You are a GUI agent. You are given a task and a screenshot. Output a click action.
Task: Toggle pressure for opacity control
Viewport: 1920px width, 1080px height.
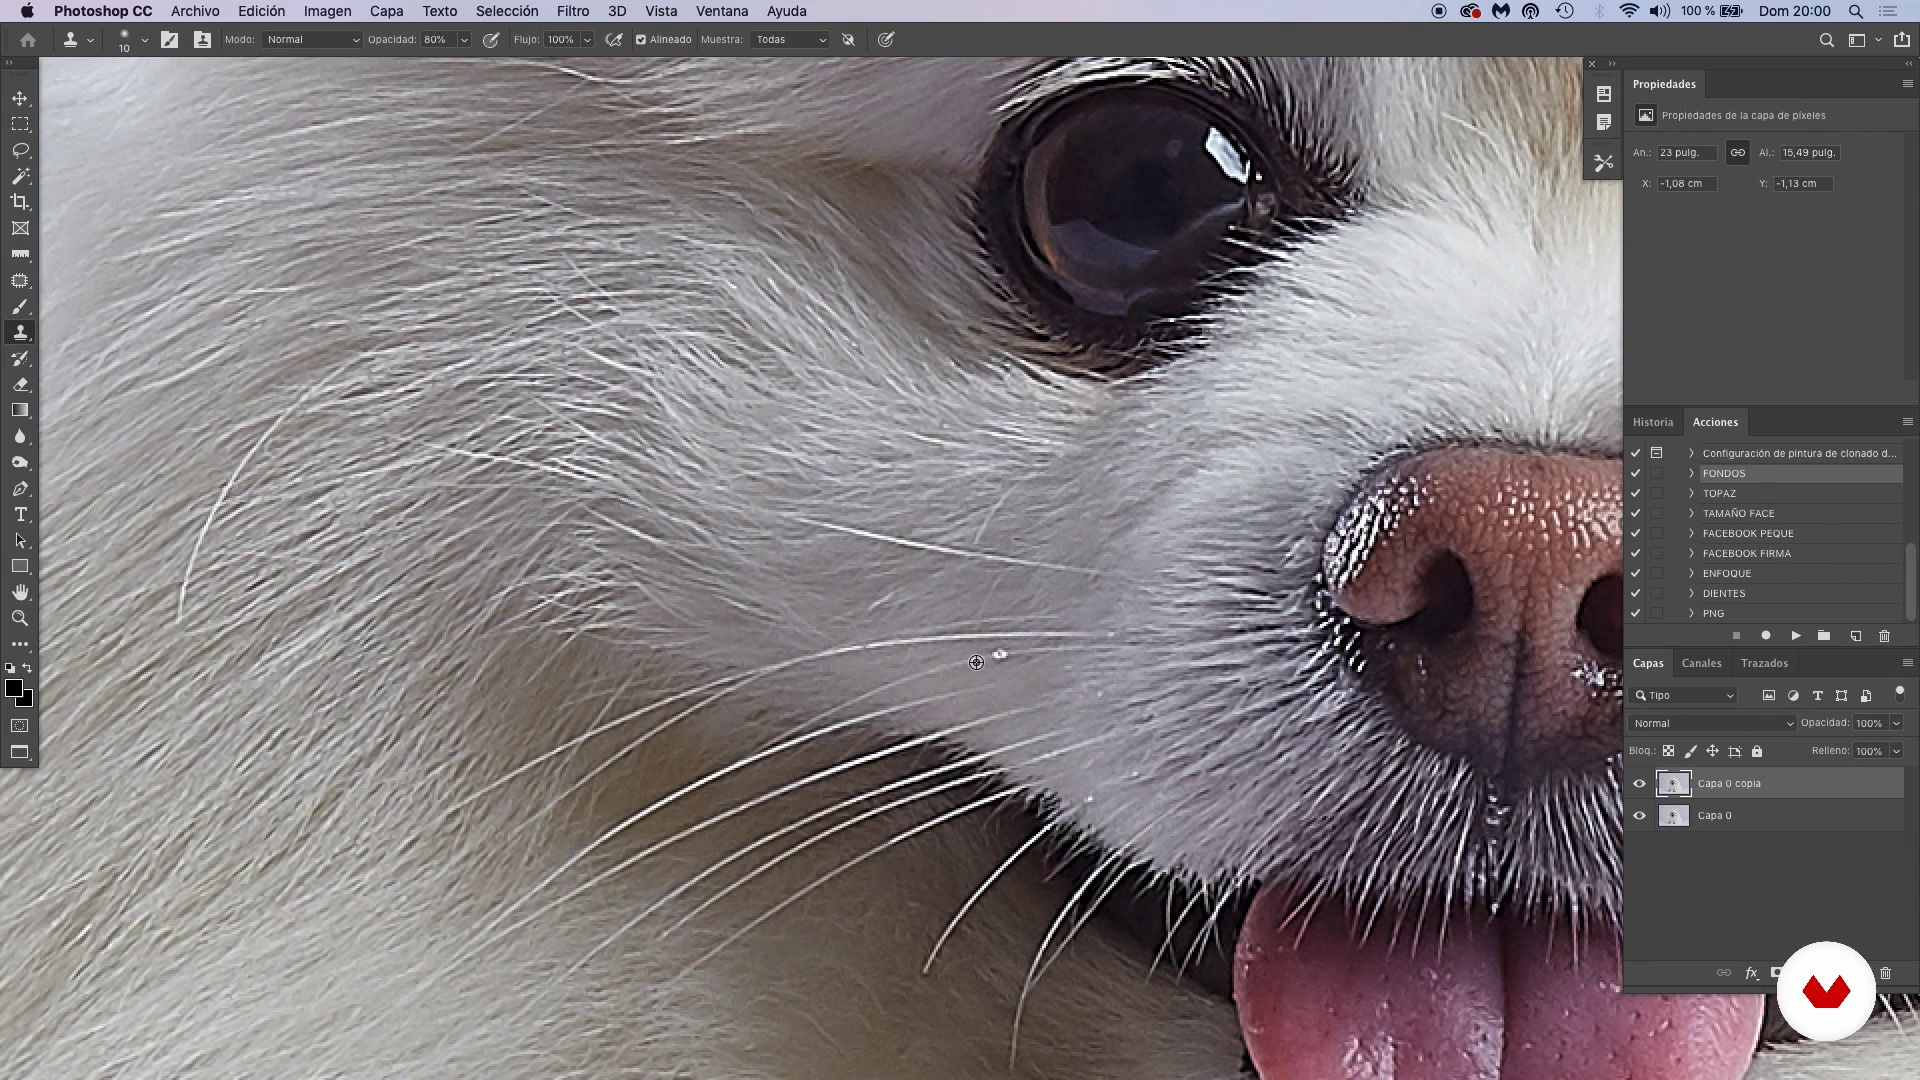point(491,40)
